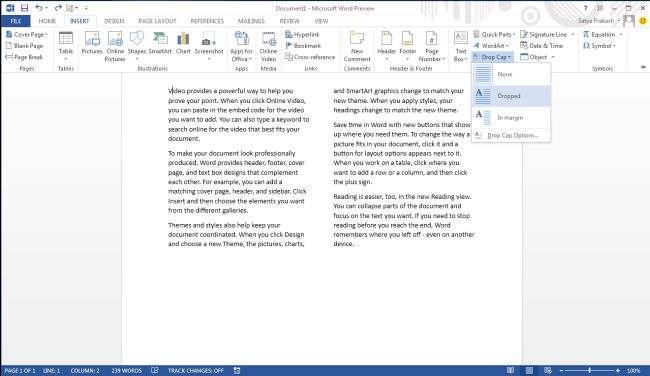Switch to the REVIEW tab
The width and height of the screenshot is (650, 376).
(289, 21)
